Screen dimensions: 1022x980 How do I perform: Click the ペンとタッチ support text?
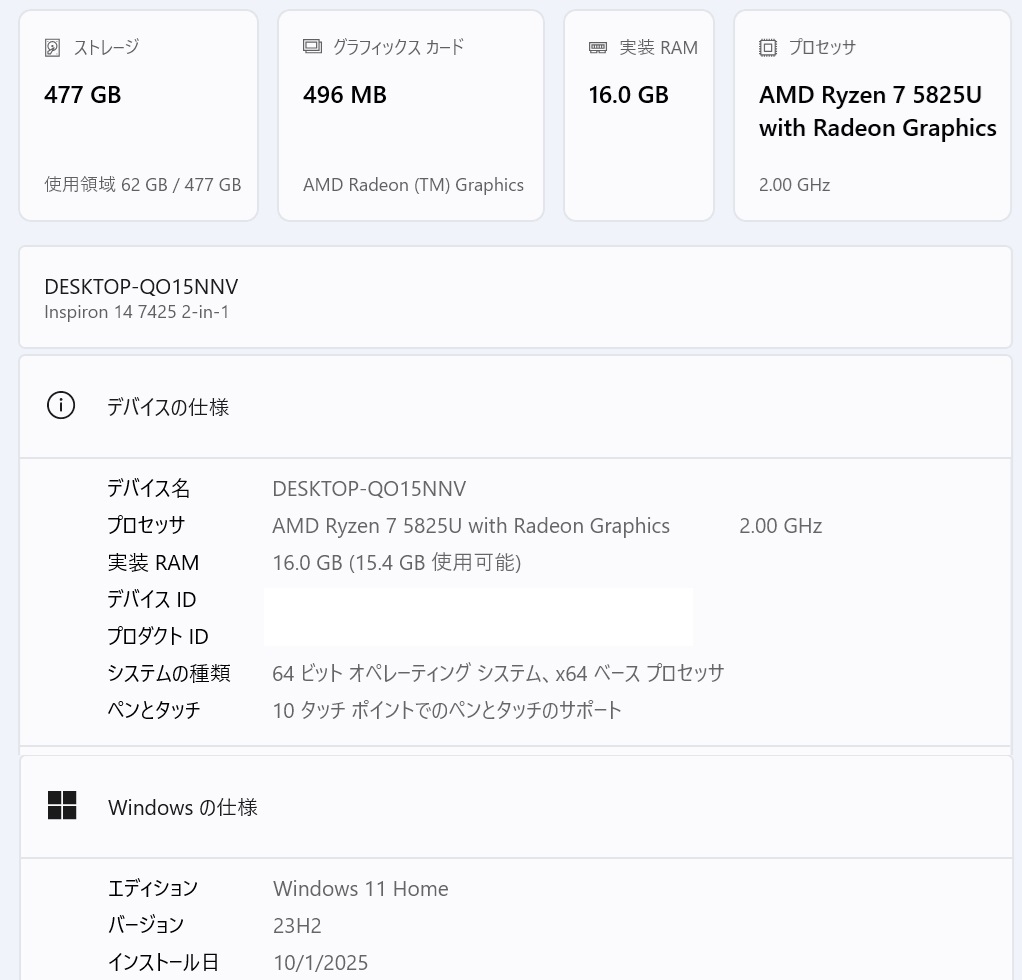click(x=447, y=710)
